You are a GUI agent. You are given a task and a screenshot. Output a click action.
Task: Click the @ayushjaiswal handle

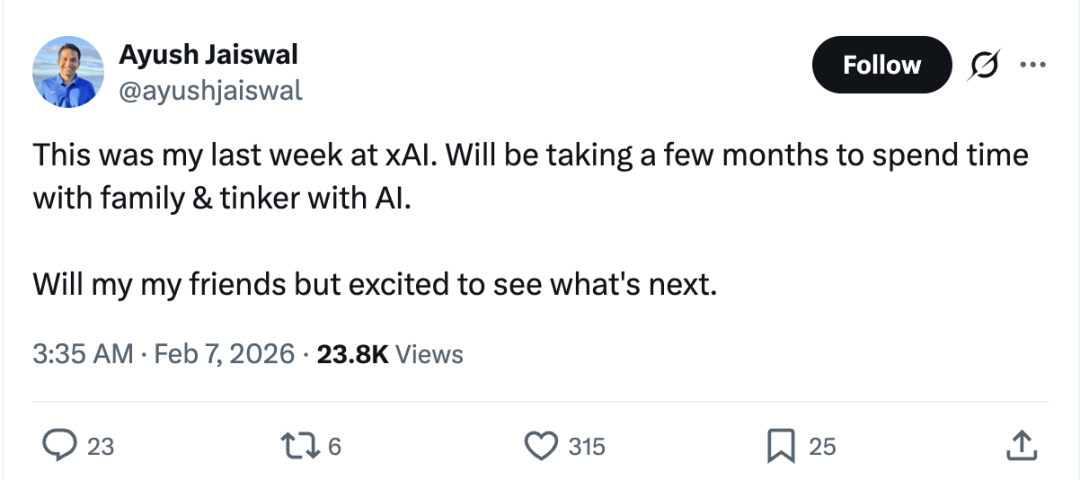coord(210,91)
